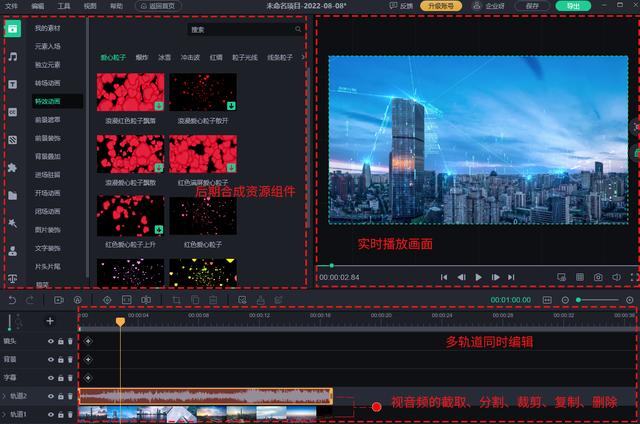Click the 反馈 feedback link
This screenshot has width=640, height=424.
pyautogui.click(x=402, y=6)
